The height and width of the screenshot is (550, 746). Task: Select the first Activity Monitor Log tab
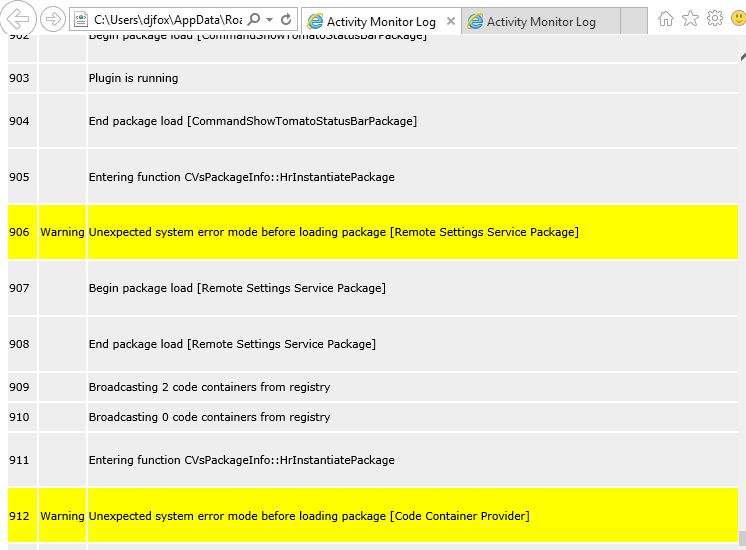click(381, 21)
